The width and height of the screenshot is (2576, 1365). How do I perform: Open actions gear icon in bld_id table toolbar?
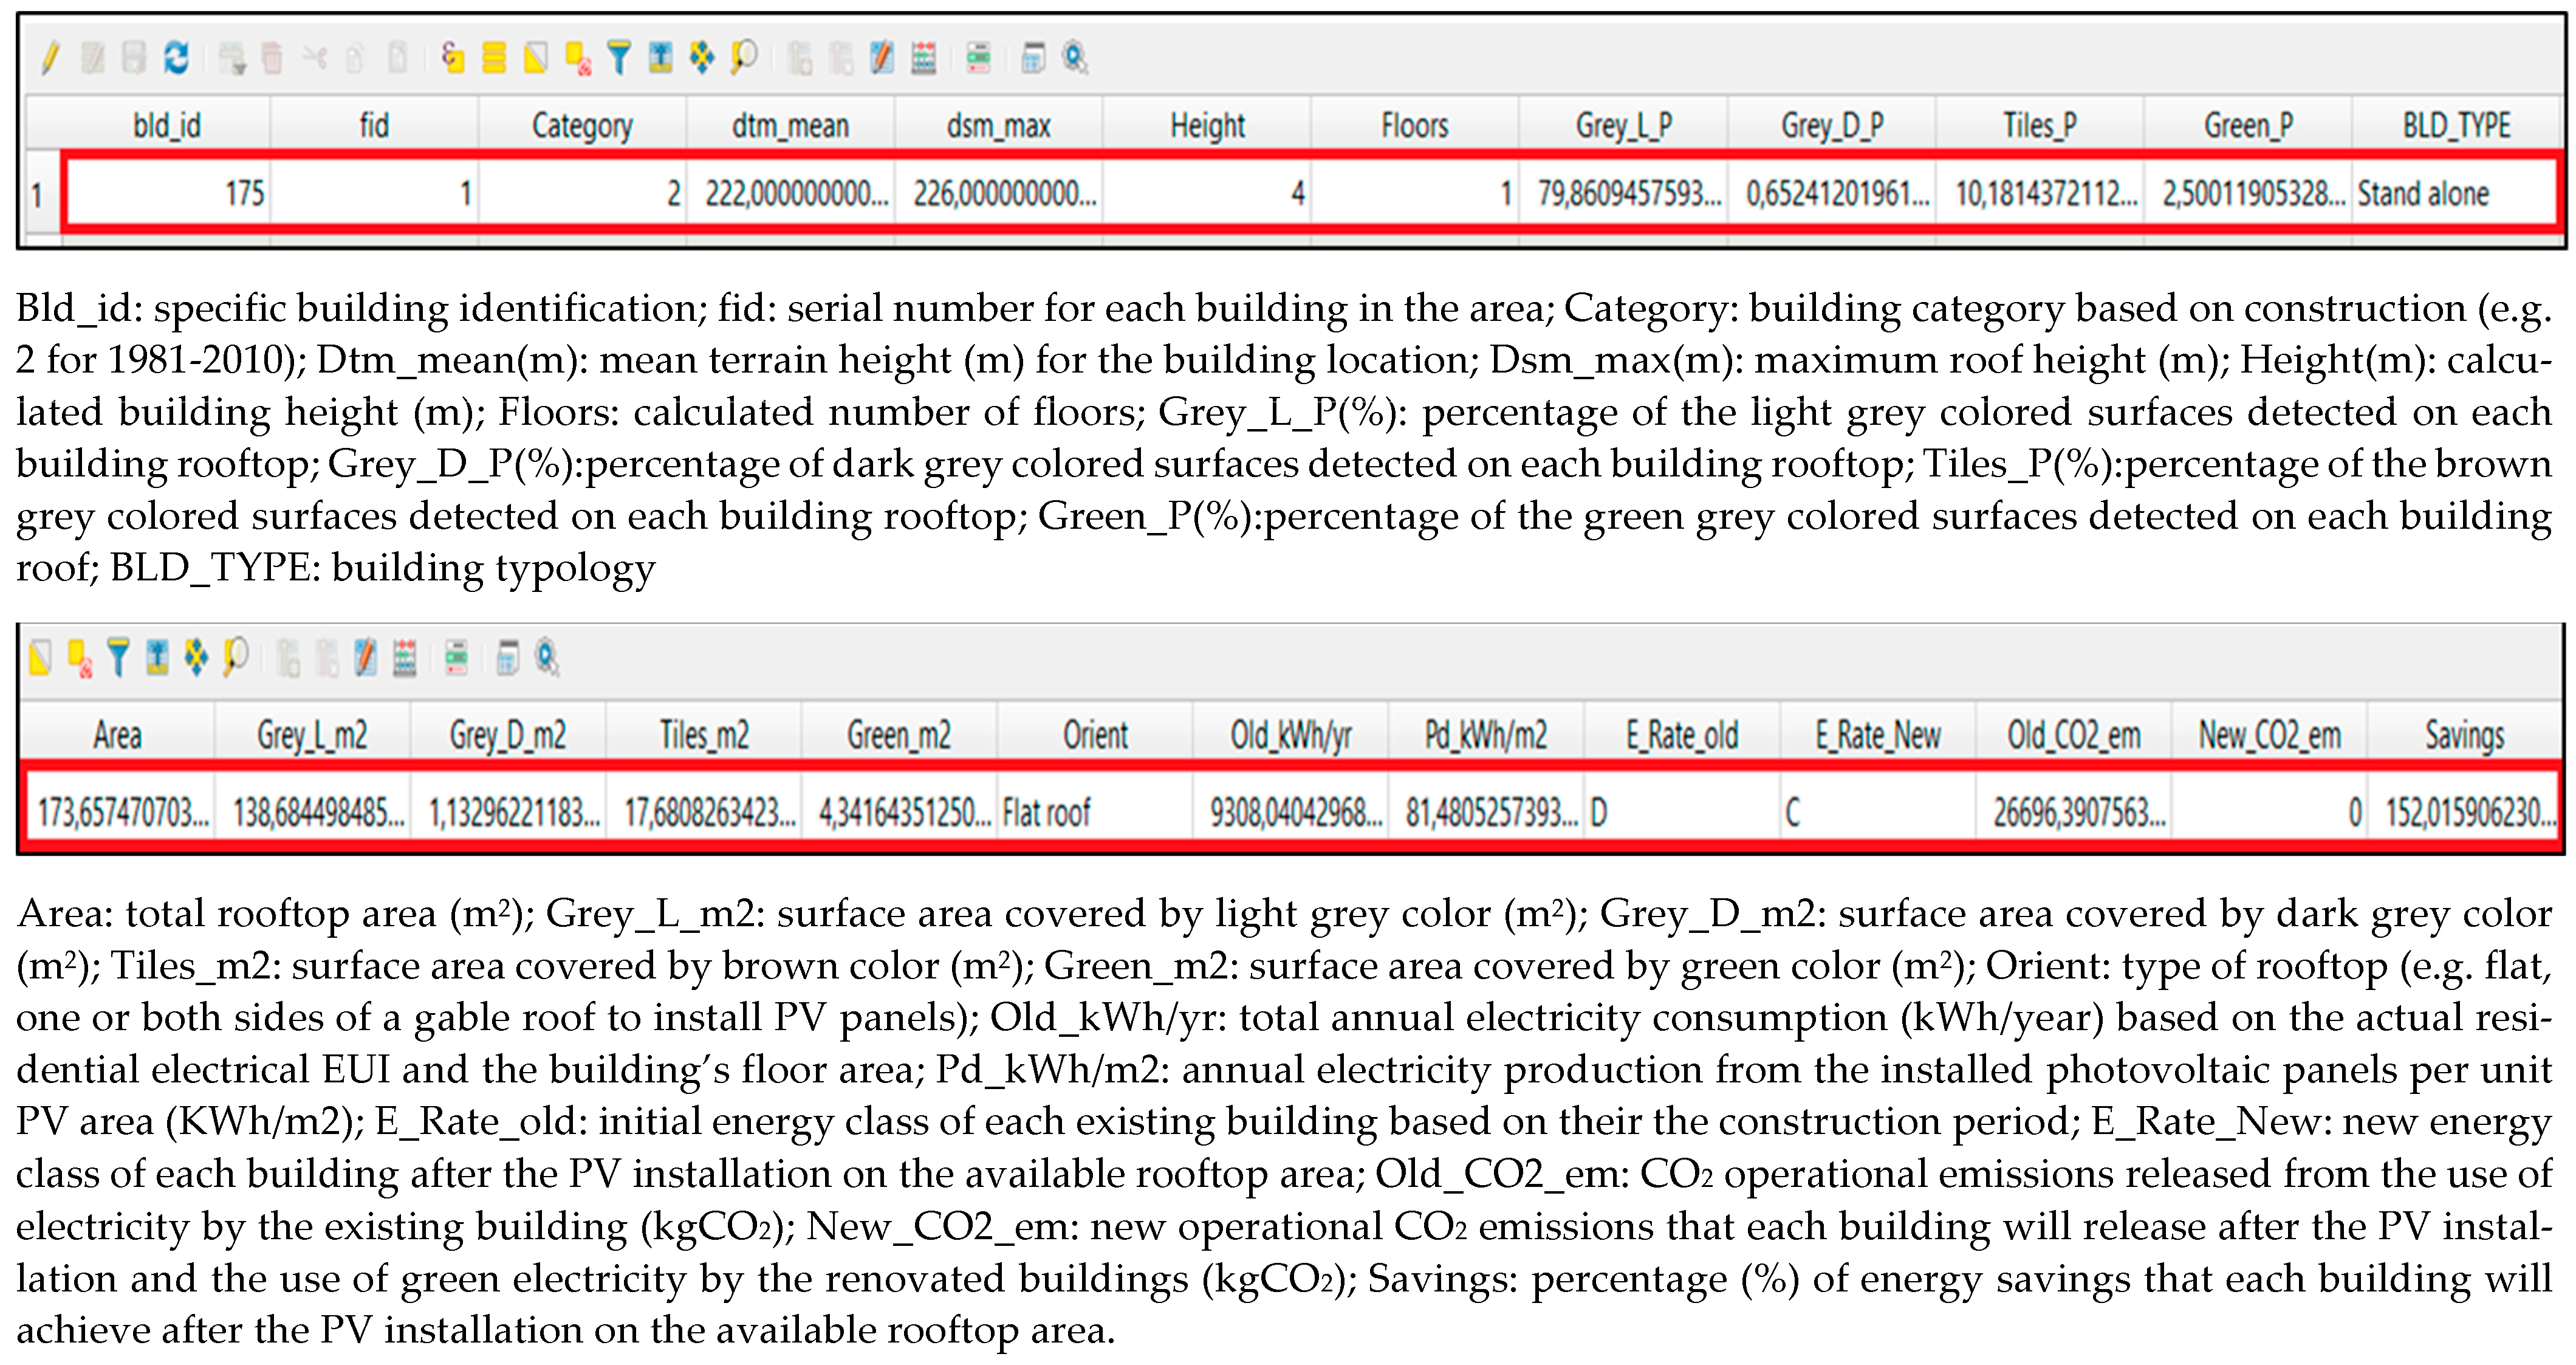(x=1075, y=58)
